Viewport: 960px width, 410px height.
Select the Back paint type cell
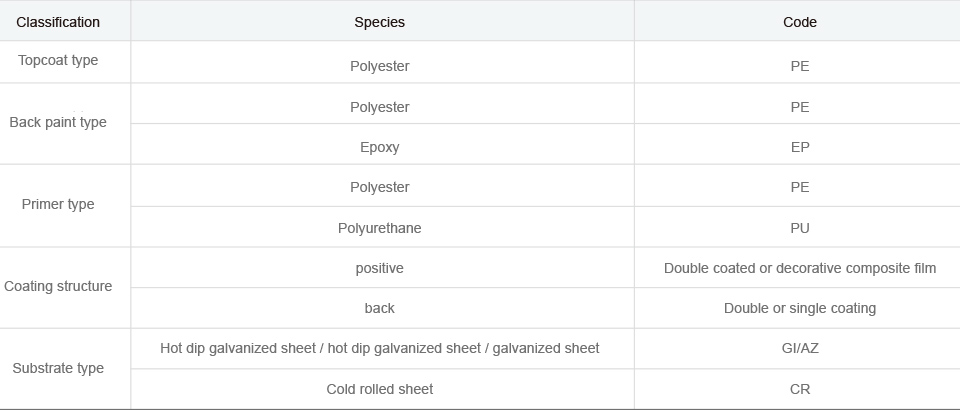(x=58, y=122)
